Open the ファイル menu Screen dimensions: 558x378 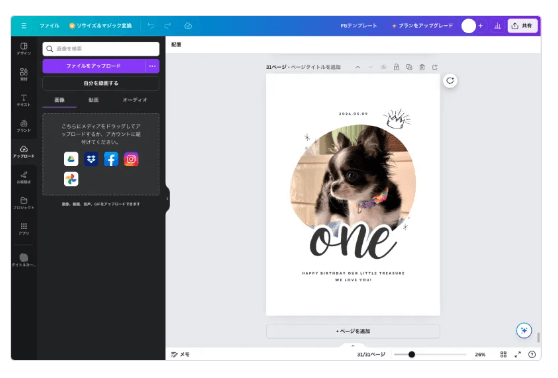(x=49, y=26)
